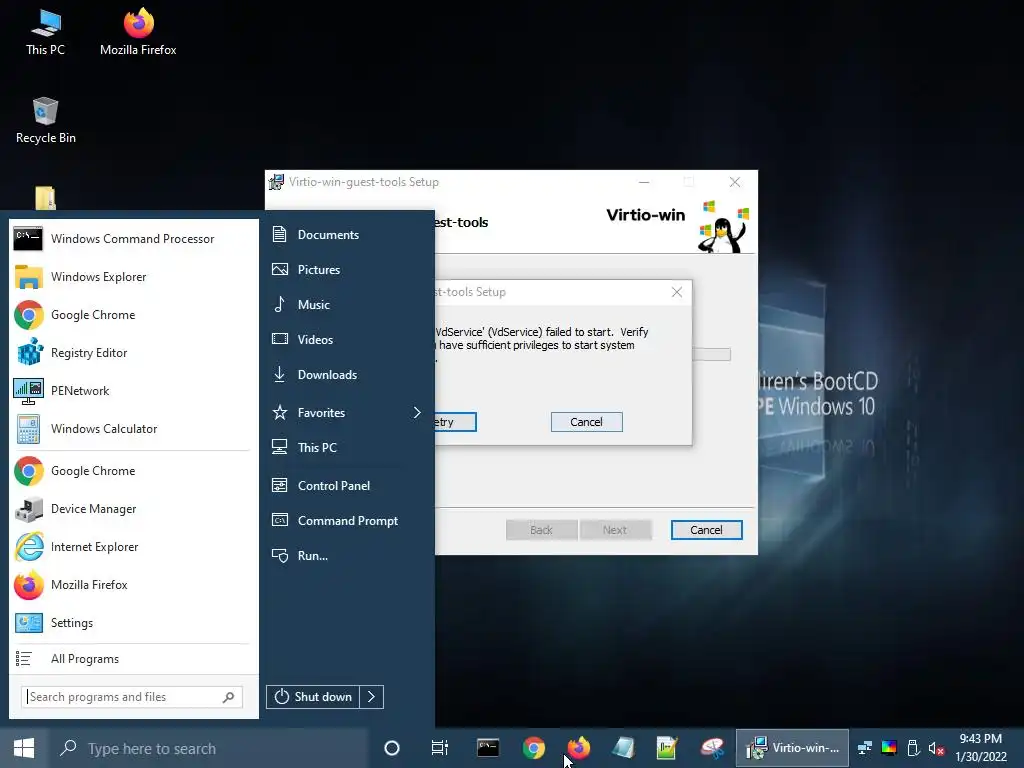The width and height of the screenshot is (1024, 768).
Task: Click Cancel in the VdService error dialog
Action: 586,422
